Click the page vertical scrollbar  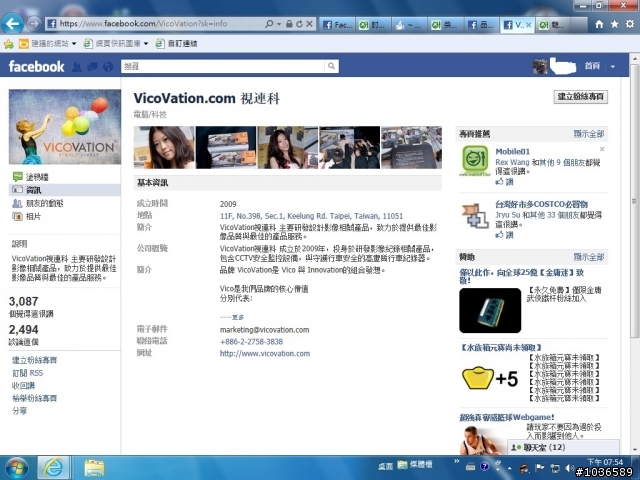click(x=634, y=200)
